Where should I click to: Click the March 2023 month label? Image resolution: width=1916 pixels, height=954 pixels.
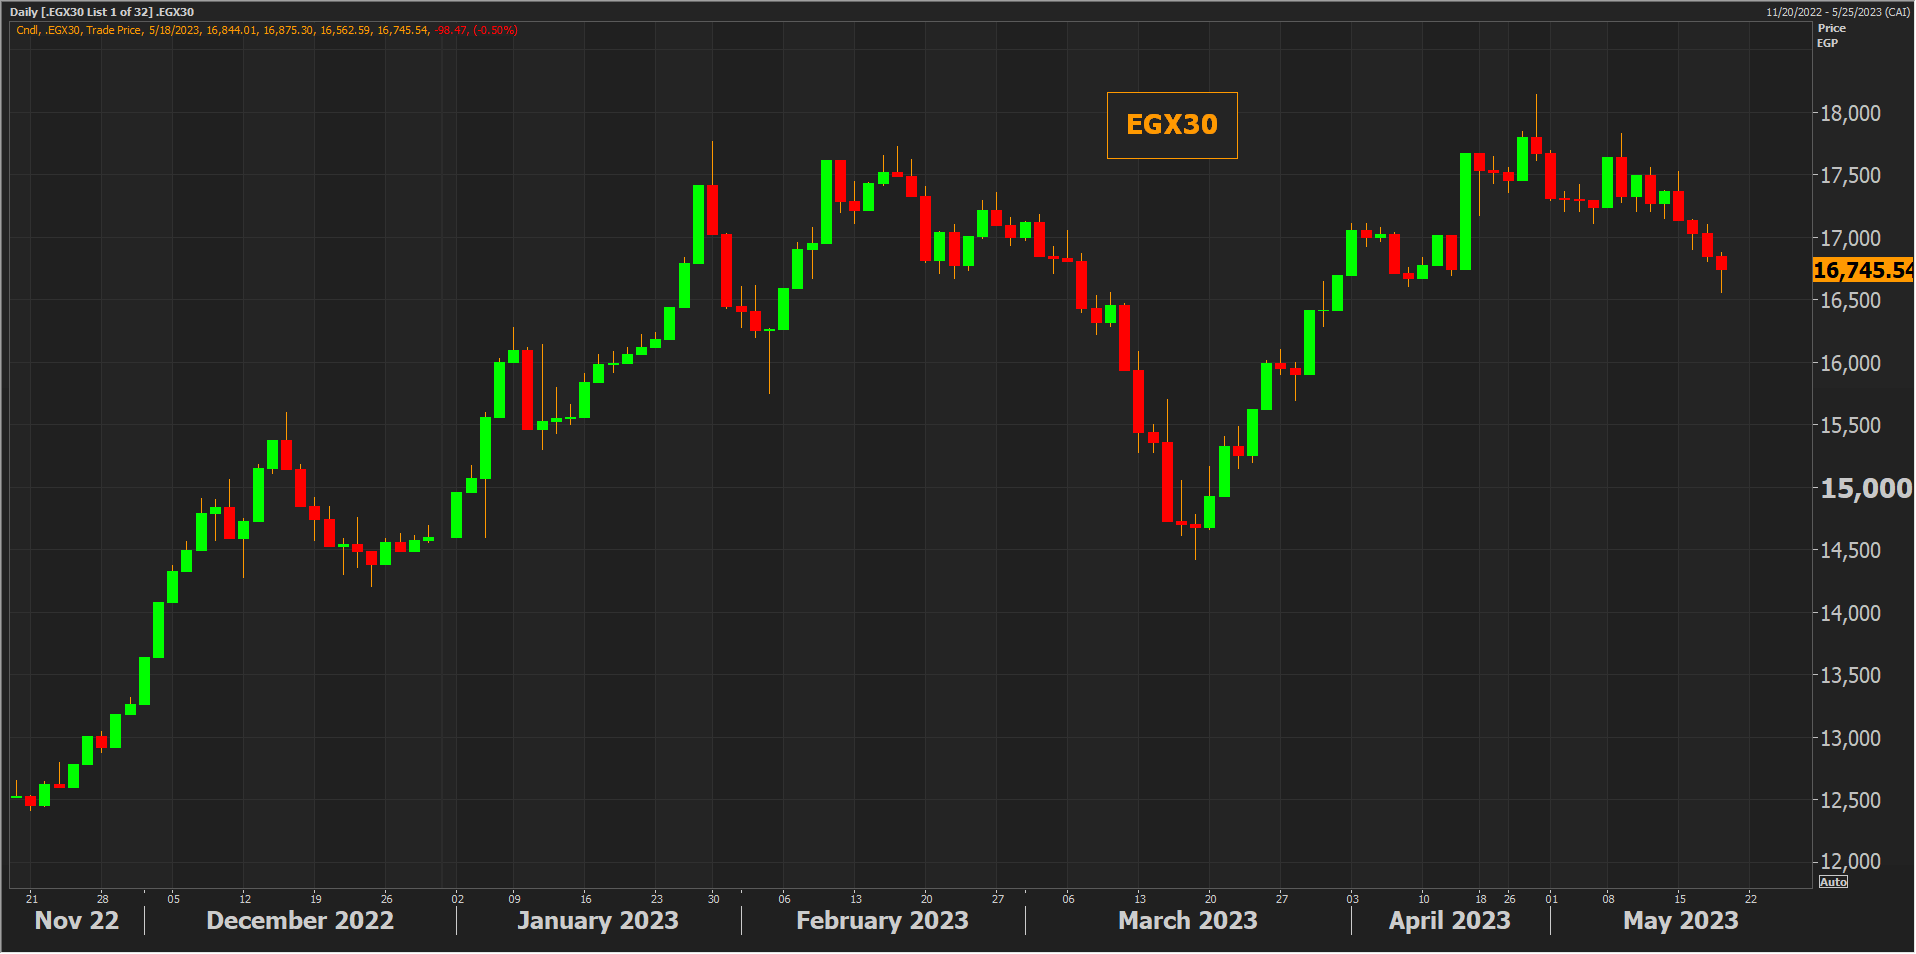click(1187, 920)
